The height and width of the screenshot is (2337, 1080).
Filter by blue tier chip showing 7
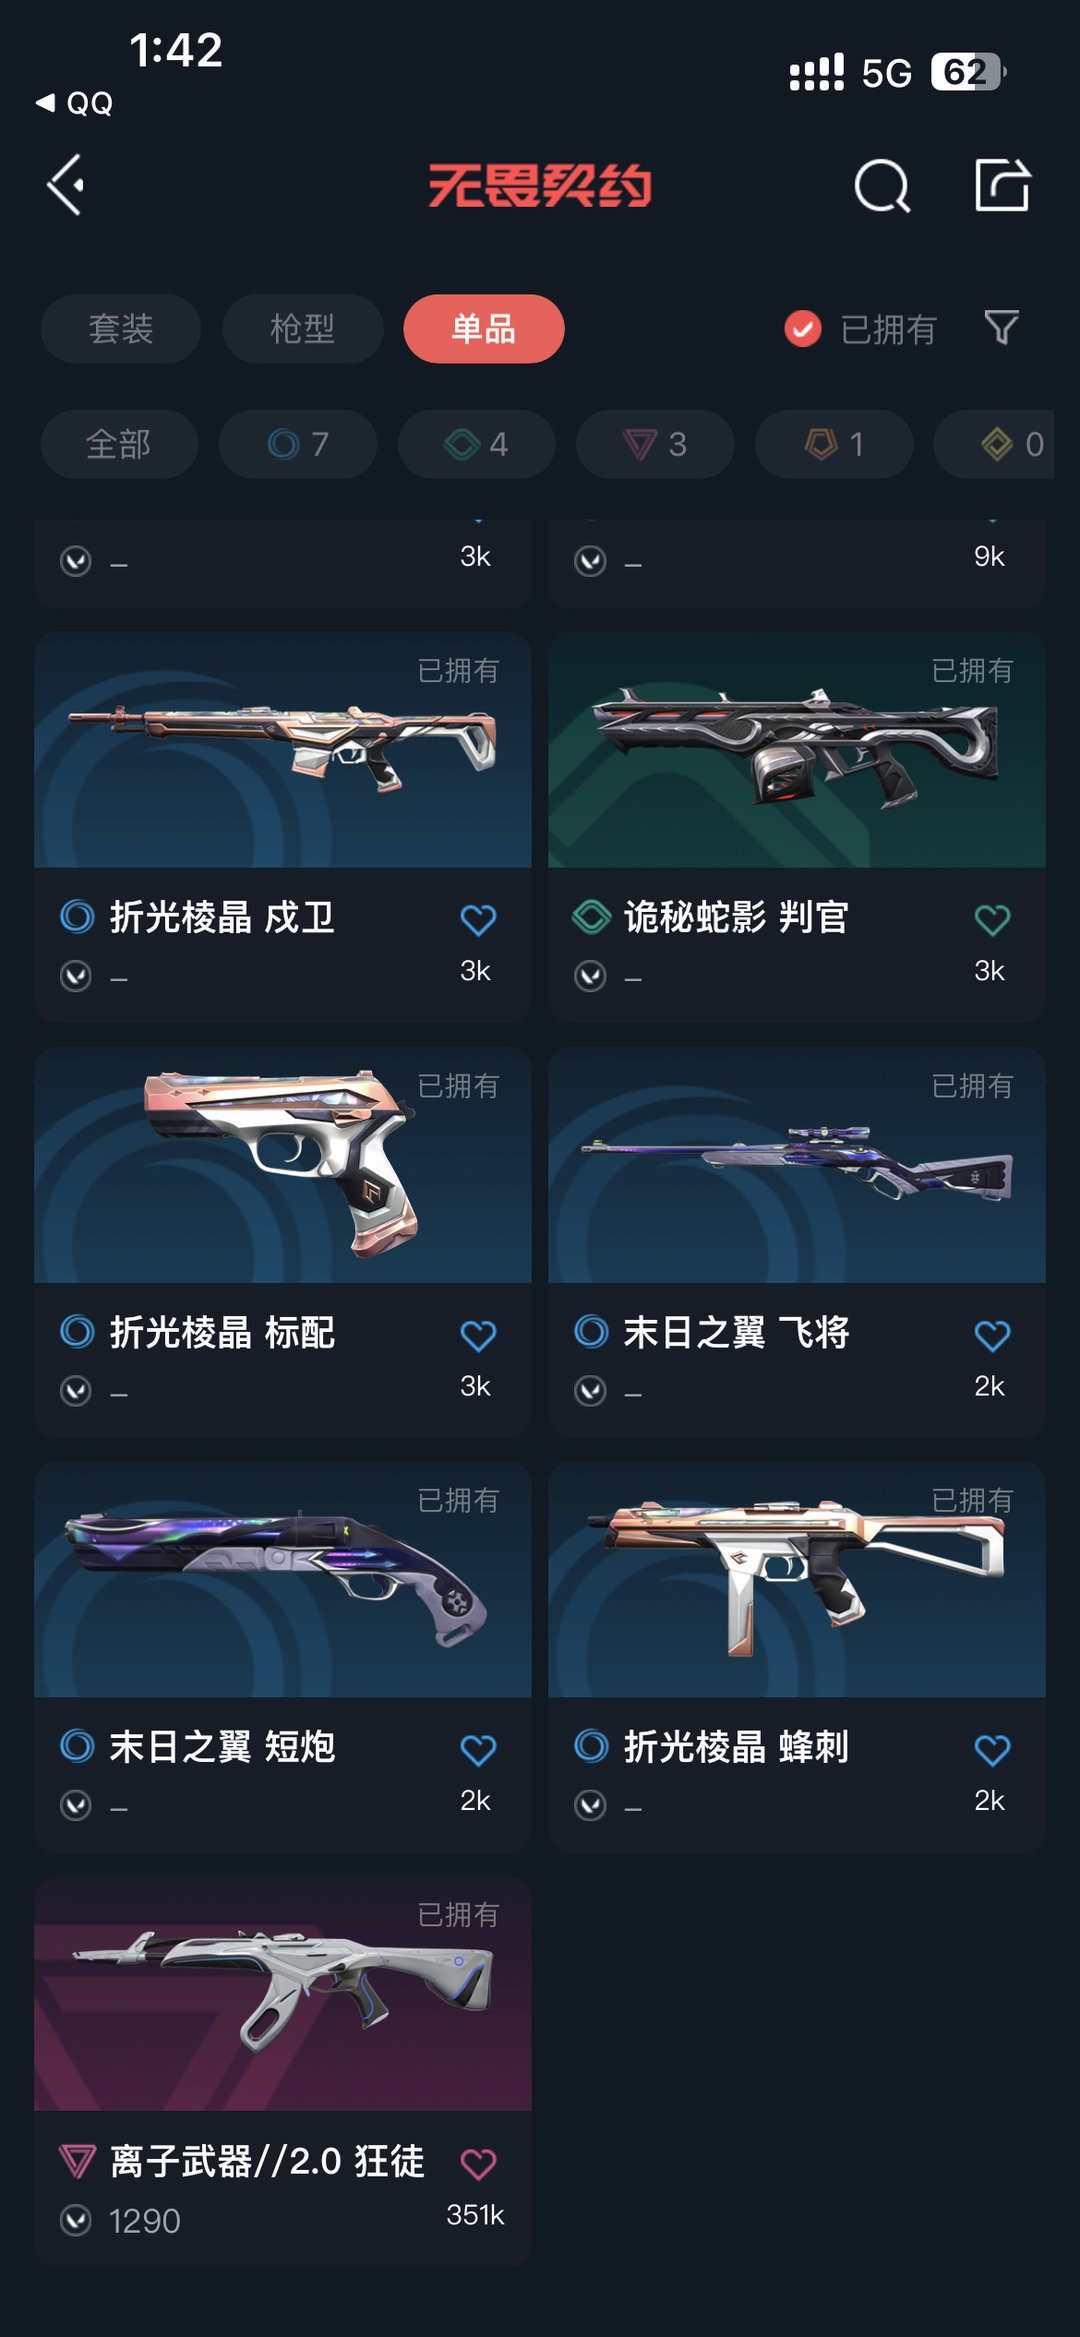[x=298, y=444]
